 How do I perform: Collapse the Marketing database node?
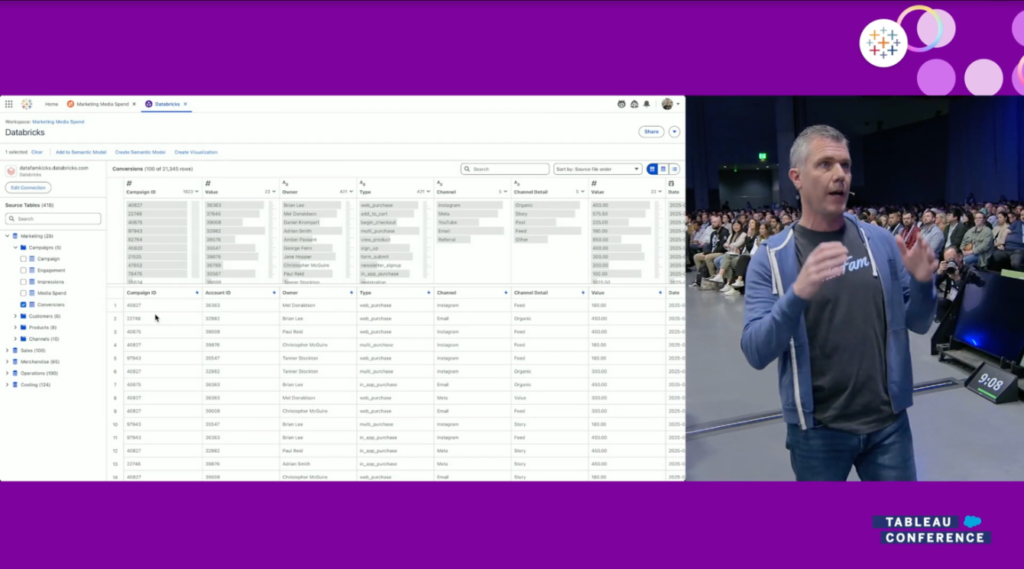(7, 236)
